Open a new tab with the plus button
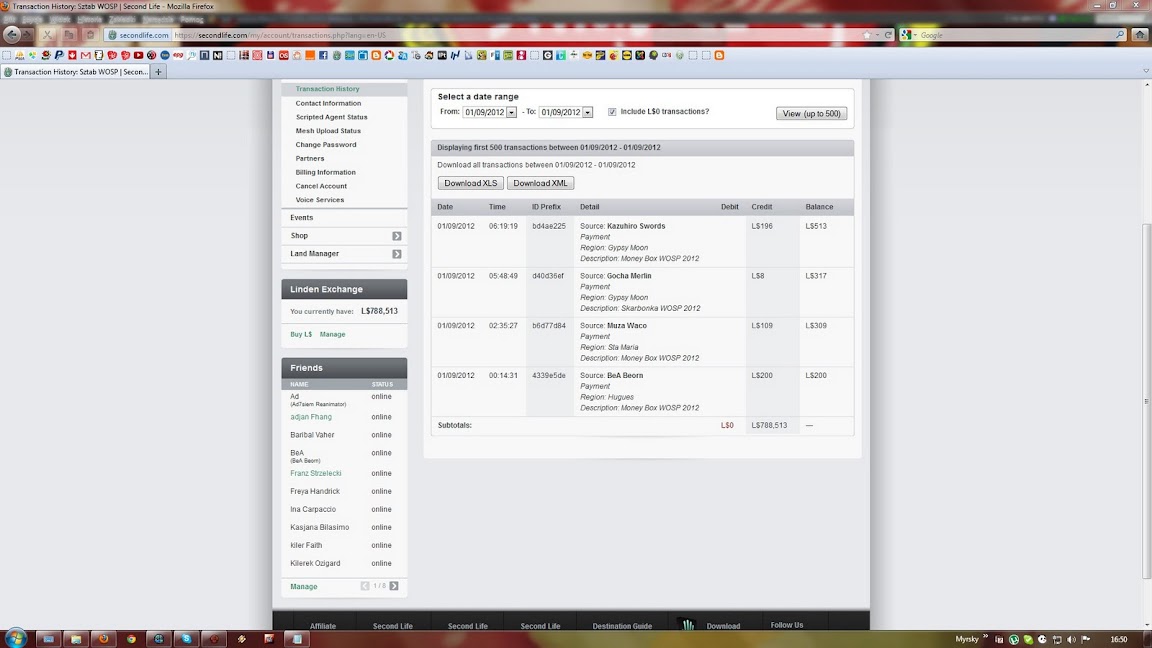This screenshot has height=648, width=1152. click(158, 71)
